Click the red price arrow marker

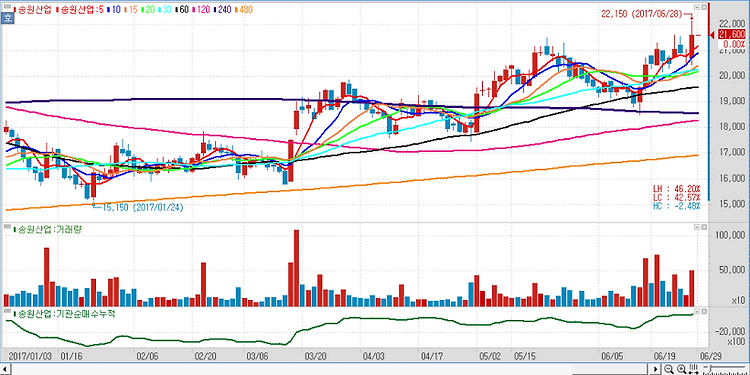pos(711,35)
